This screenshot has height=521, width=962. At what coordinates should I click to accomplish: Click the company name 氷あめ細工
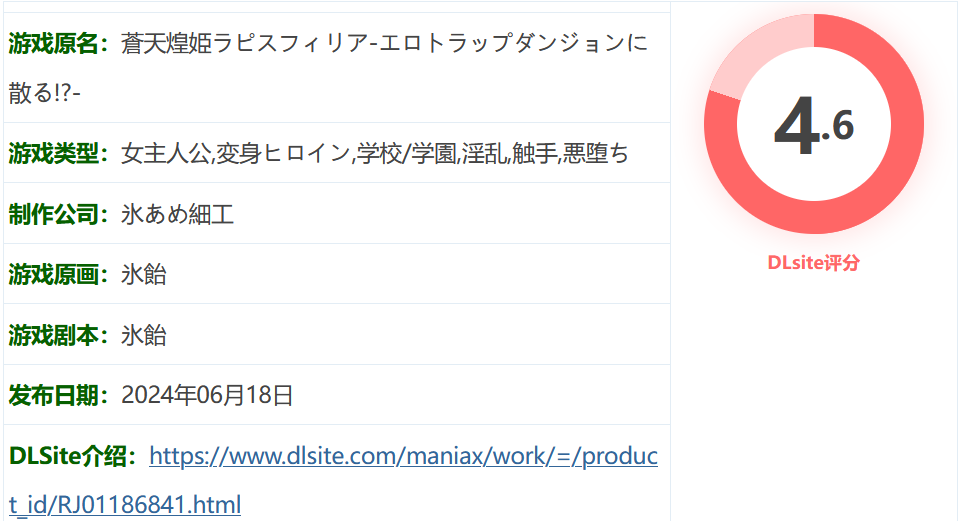coord(177,214)
